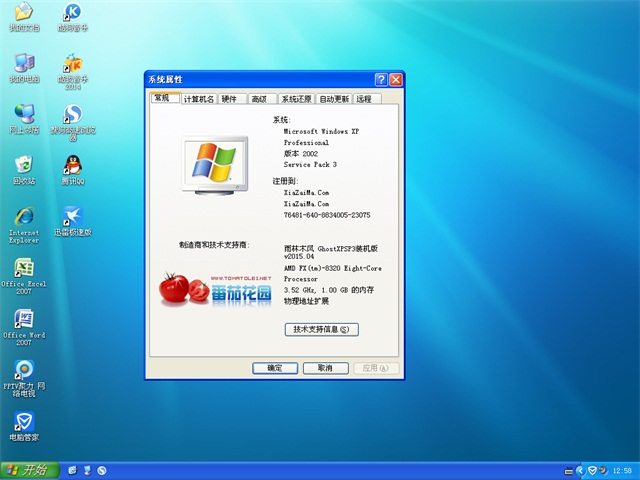Open the 自动更新 tab

[x=334, y=99]
